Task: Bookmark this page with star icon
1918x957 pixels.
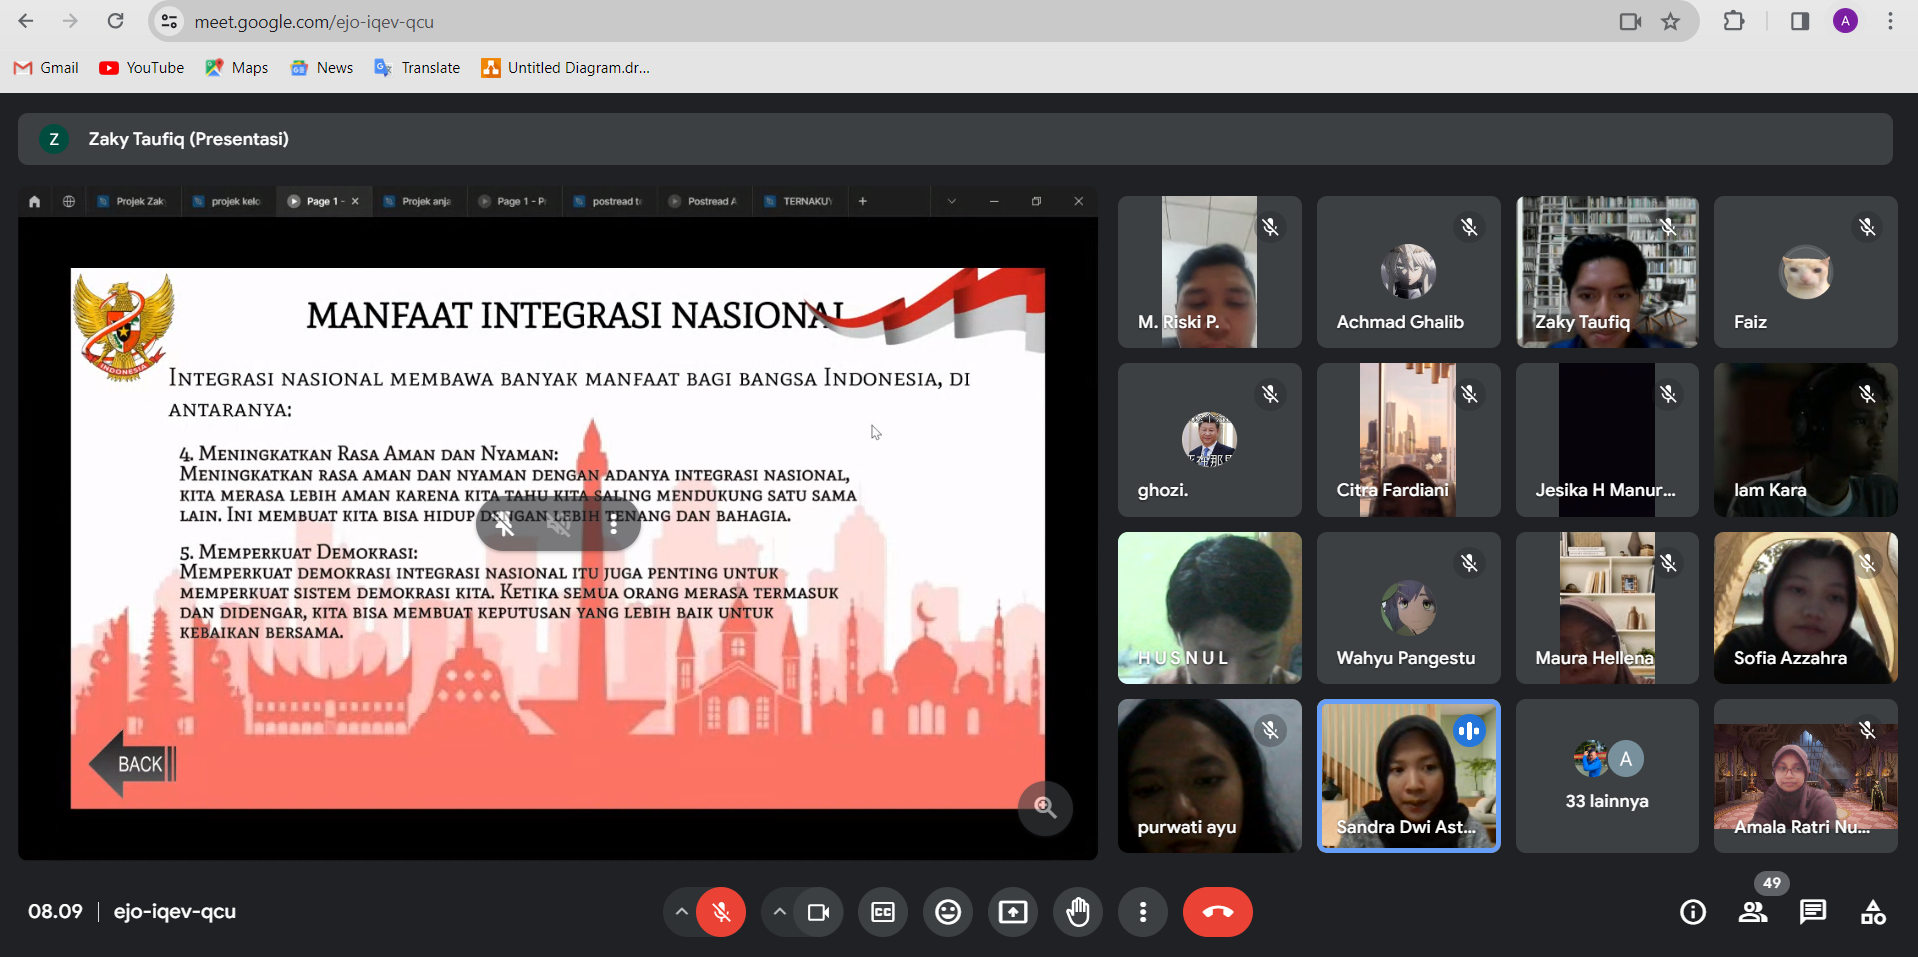Action: [1670, 21]
